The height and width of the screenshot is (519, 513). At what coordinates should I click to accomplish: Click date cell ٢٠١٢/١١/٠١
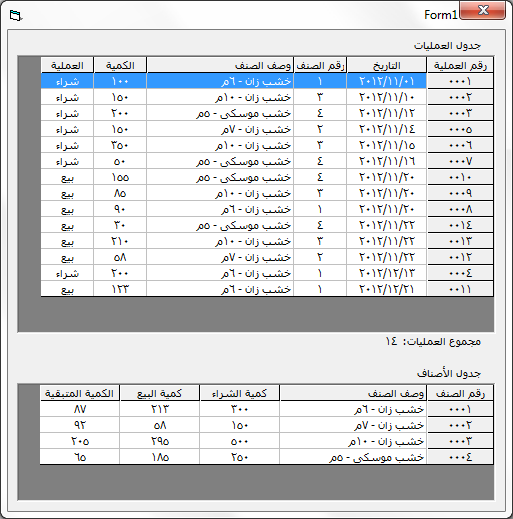pos(387,81)
